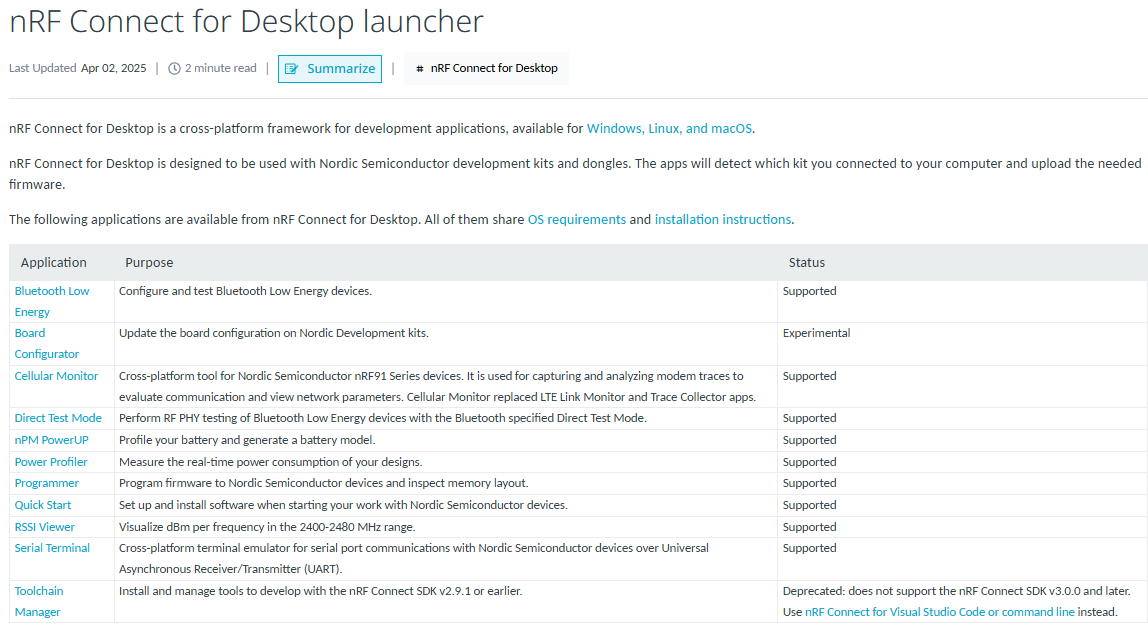Click 'Profile your battery and generate a battery model'
Screen dimensions: 1148x631
click(x=247, y=440)
